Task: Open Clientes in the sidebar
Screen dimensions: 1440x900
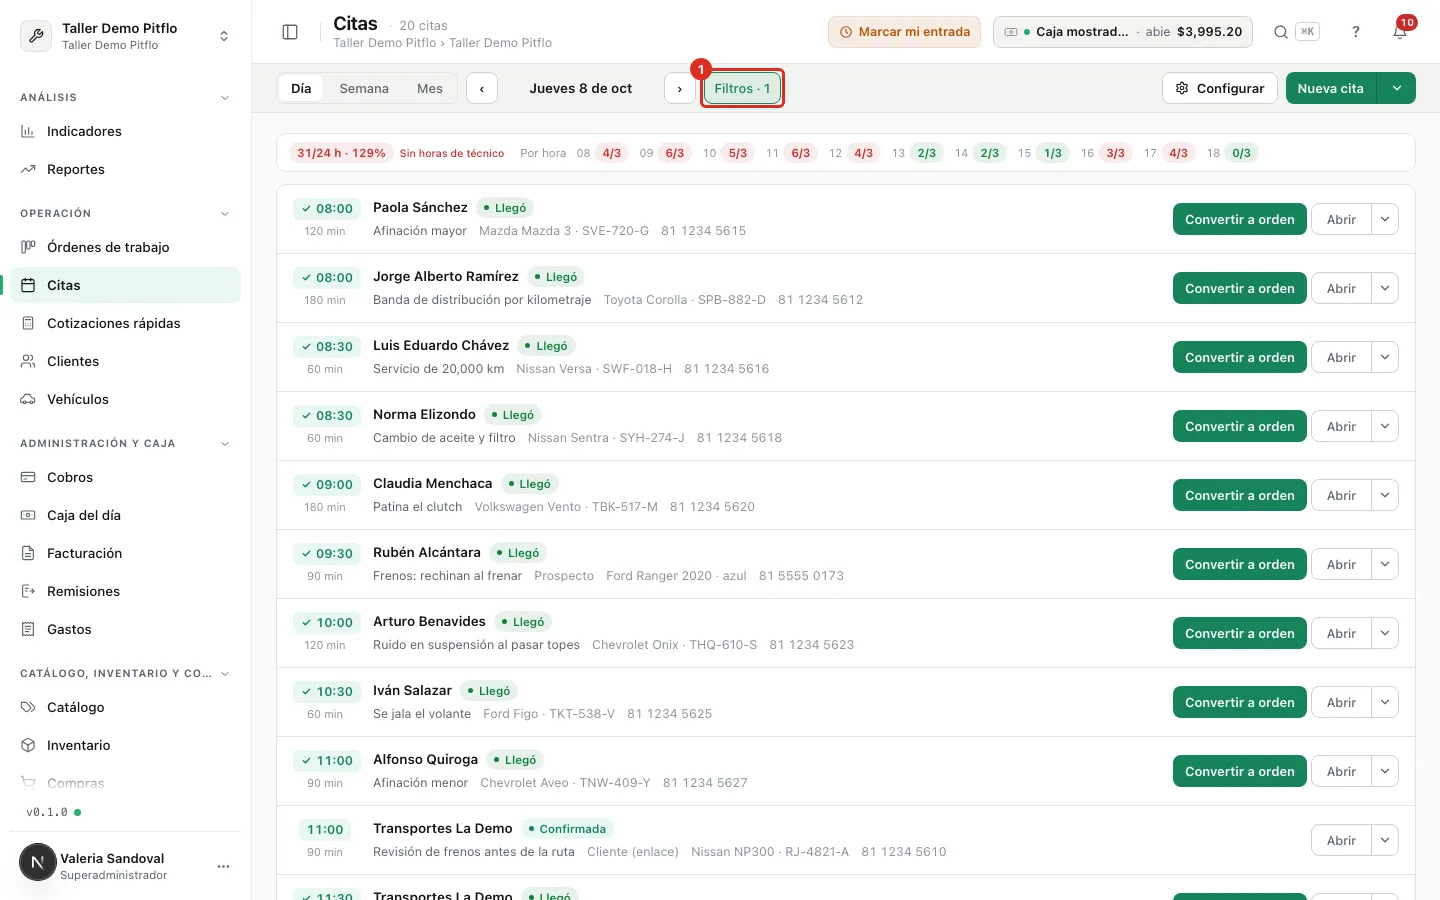Action: (x=125, y=361)
